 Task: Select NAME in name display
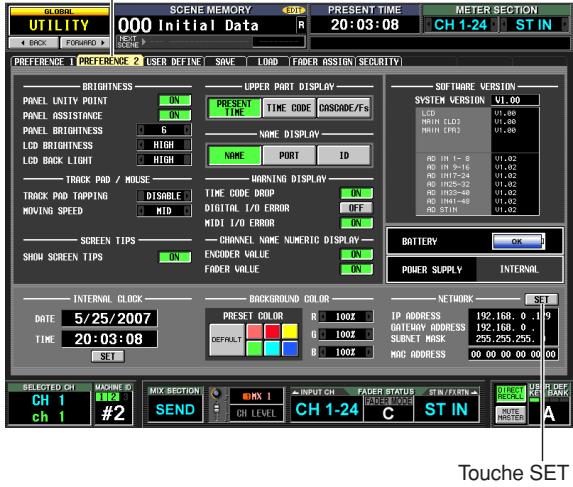click(234, 156)
